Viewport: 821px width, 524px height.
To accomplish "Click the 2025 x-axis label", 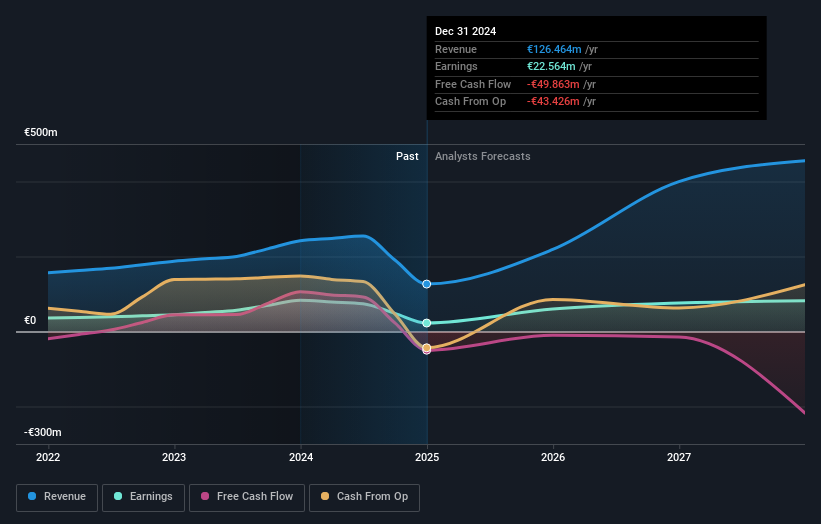I will [x=427, y=457].
